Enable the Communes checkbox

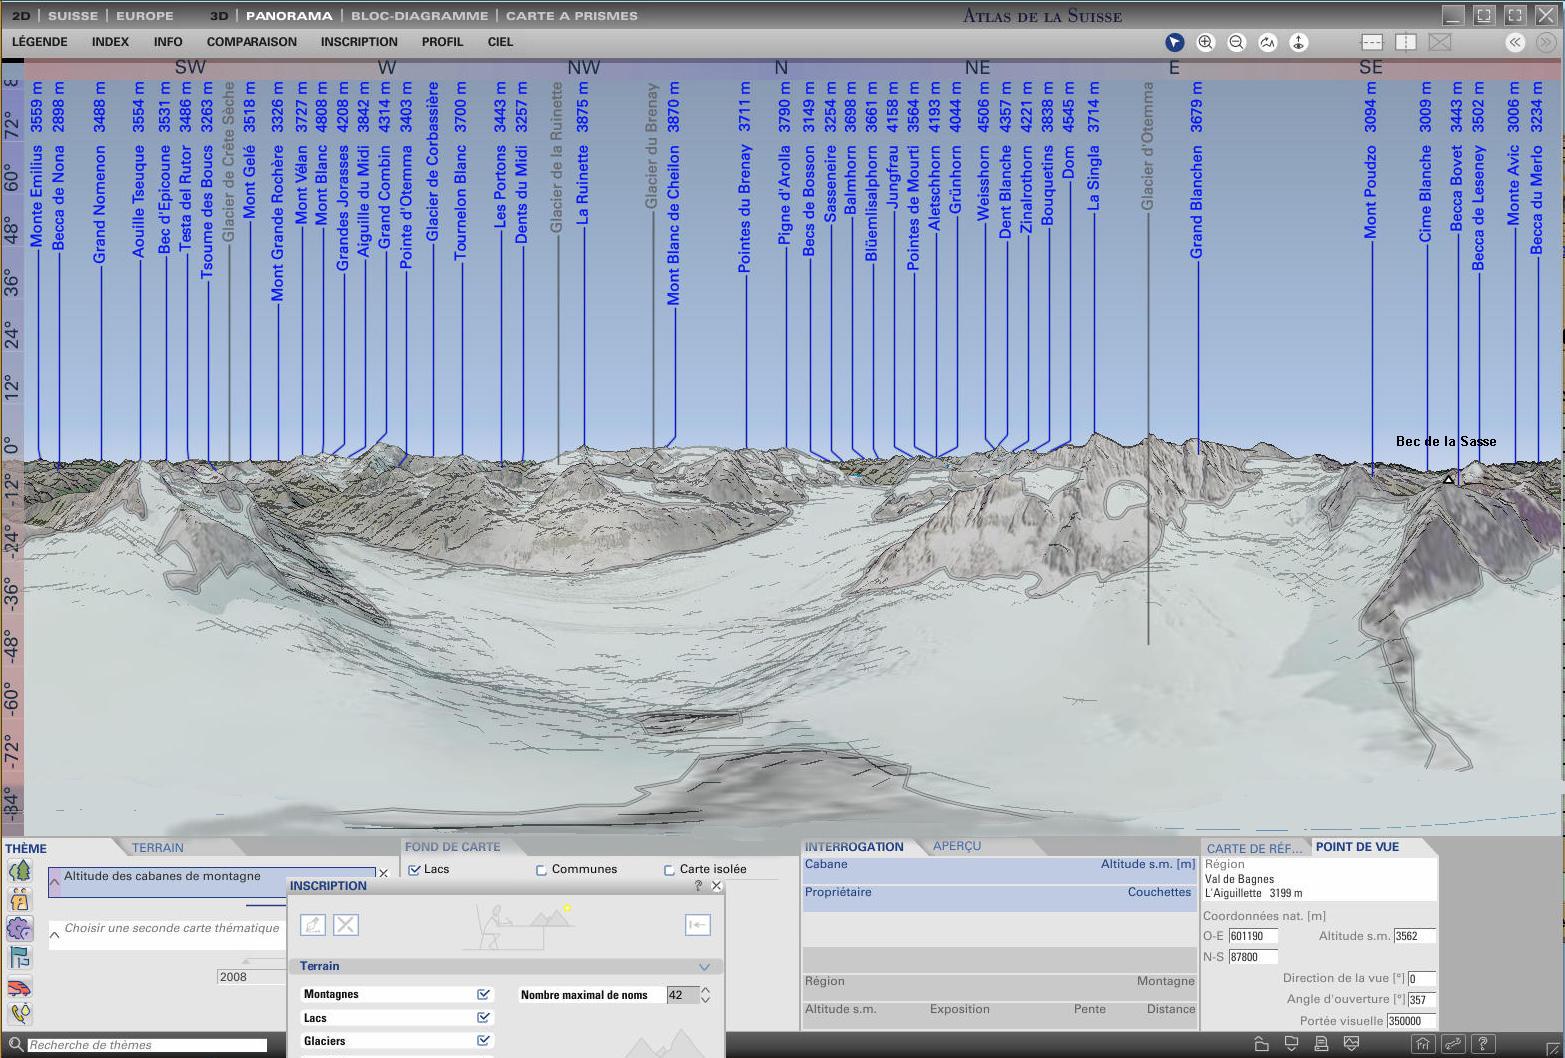pyautogui.click(x=541, y=870)
